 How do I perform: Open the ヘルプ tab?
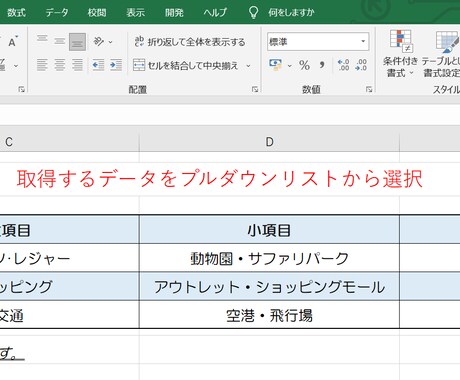215,13
